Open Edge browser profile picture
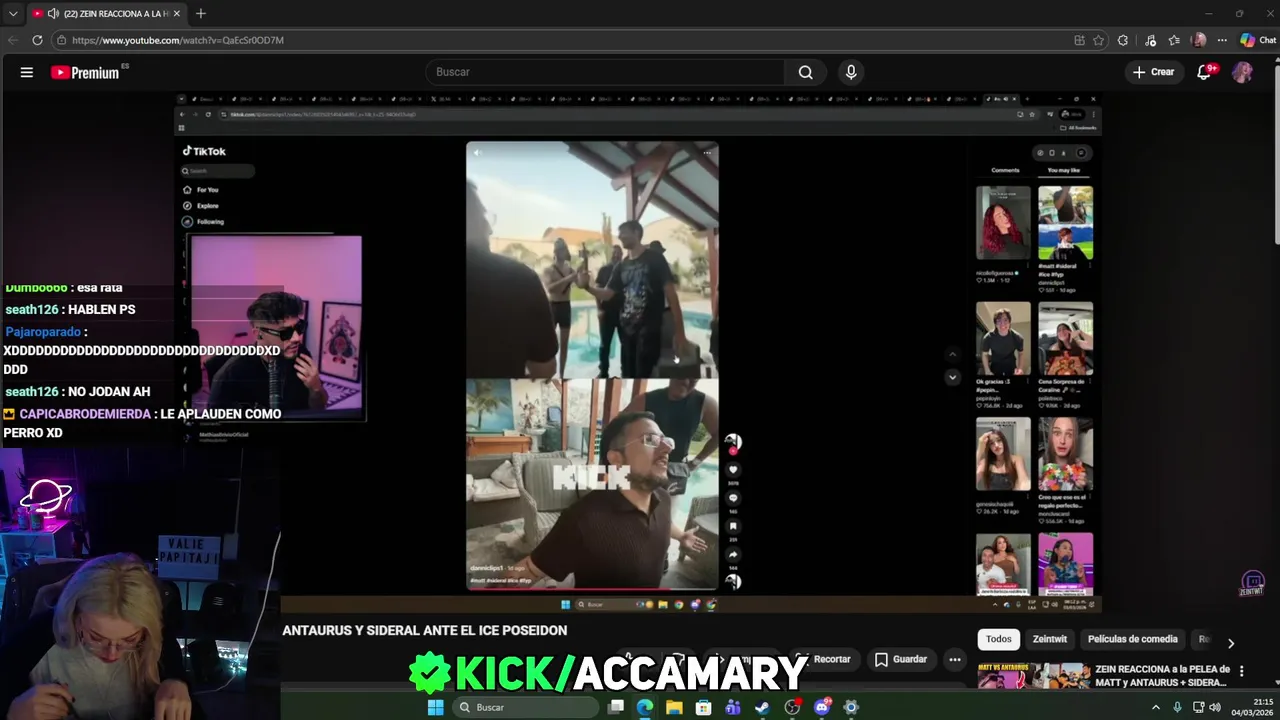The width and height of the screenshot is (1280, 720). pyautogui.click(x=1199, y=40)
